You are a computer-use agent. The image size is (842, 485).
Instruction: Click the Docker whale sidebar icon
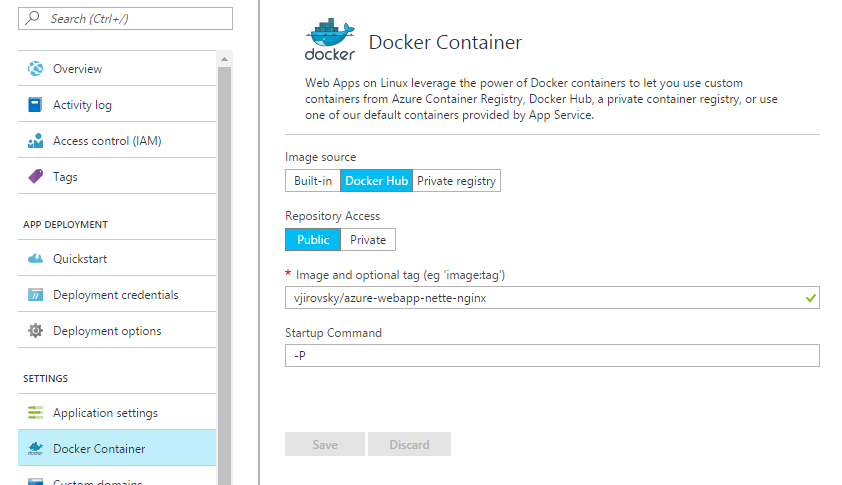coord(35,448)
